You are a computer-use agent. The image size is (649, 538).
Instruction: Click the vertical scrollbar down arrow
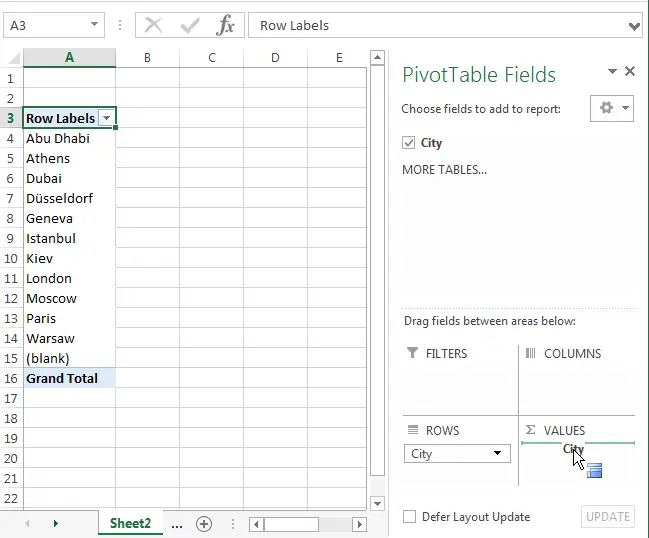377,504
